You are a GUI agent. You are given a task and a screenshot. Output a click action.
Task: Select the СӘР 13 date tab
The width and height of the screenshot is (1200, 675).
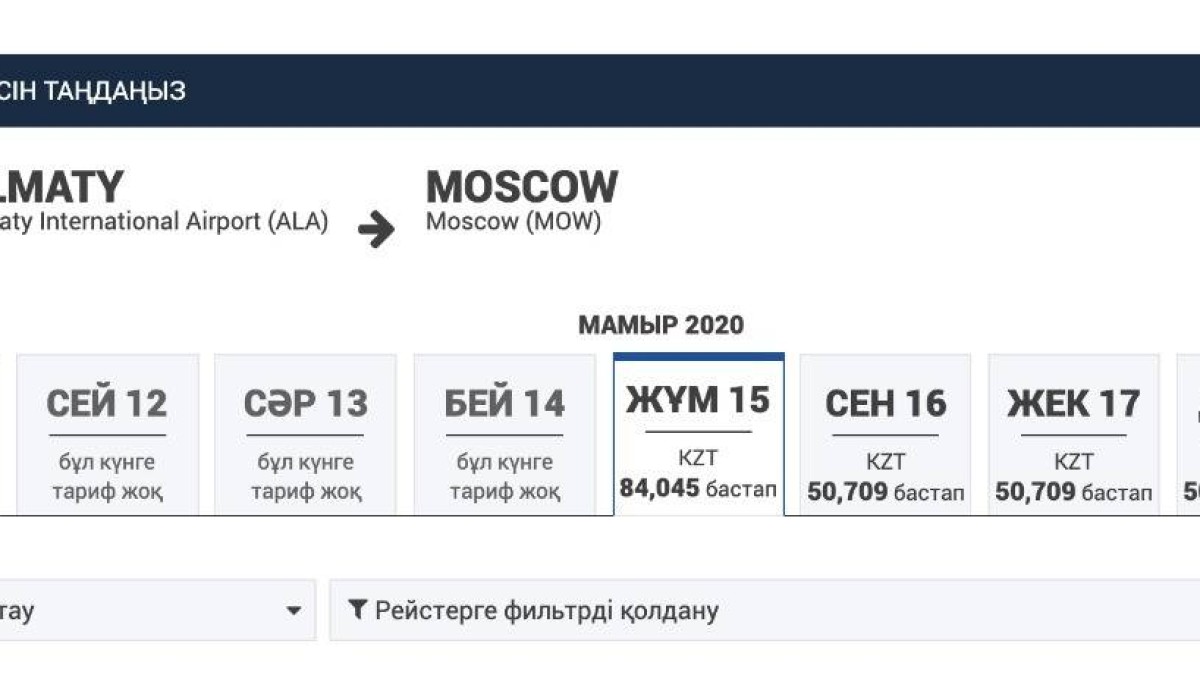(x=305, y=435)
